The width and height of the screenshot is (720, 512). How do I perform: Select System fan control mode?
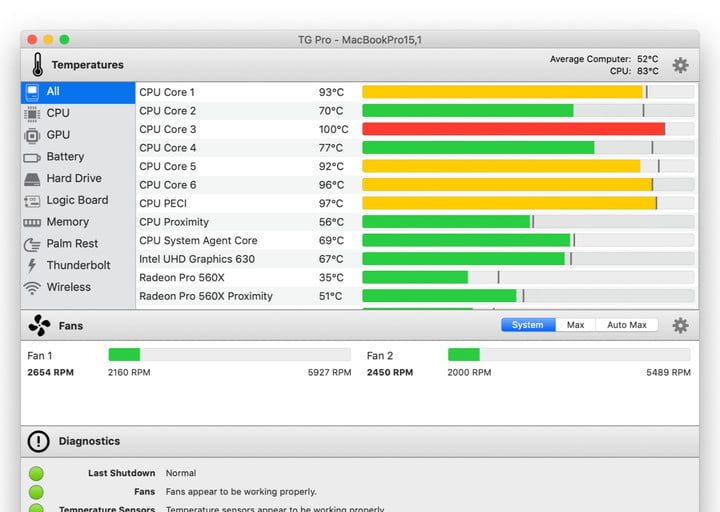[528, 325]
